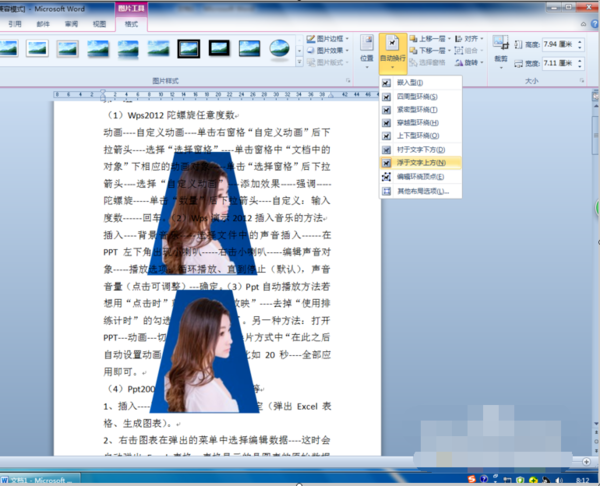
Task: Choose 衬于文字下方 (Behind Text) option
Action: 418,148
